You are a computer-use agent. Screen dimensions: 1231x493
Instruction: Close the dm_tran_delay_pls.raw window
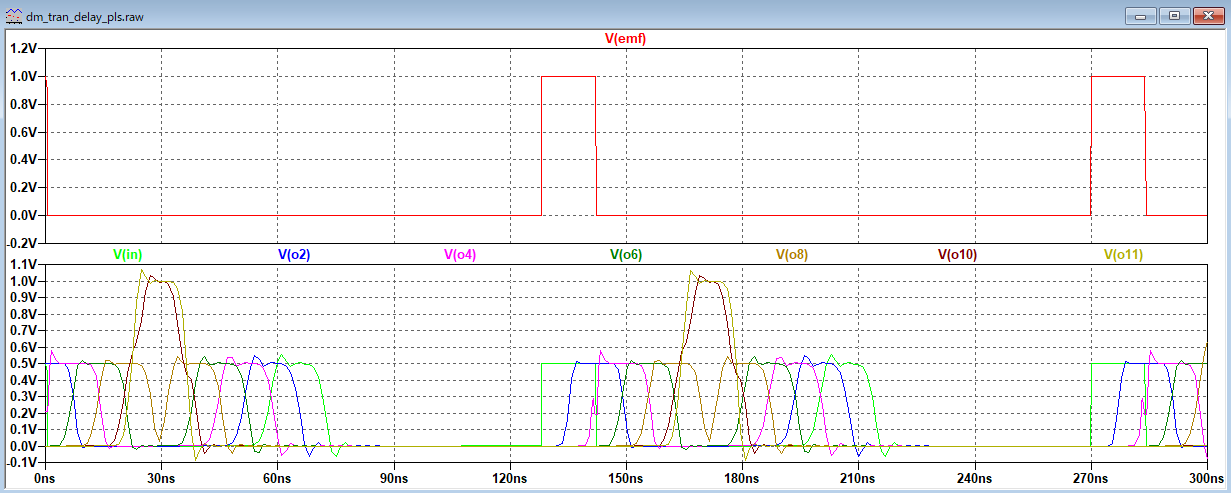1207,16
